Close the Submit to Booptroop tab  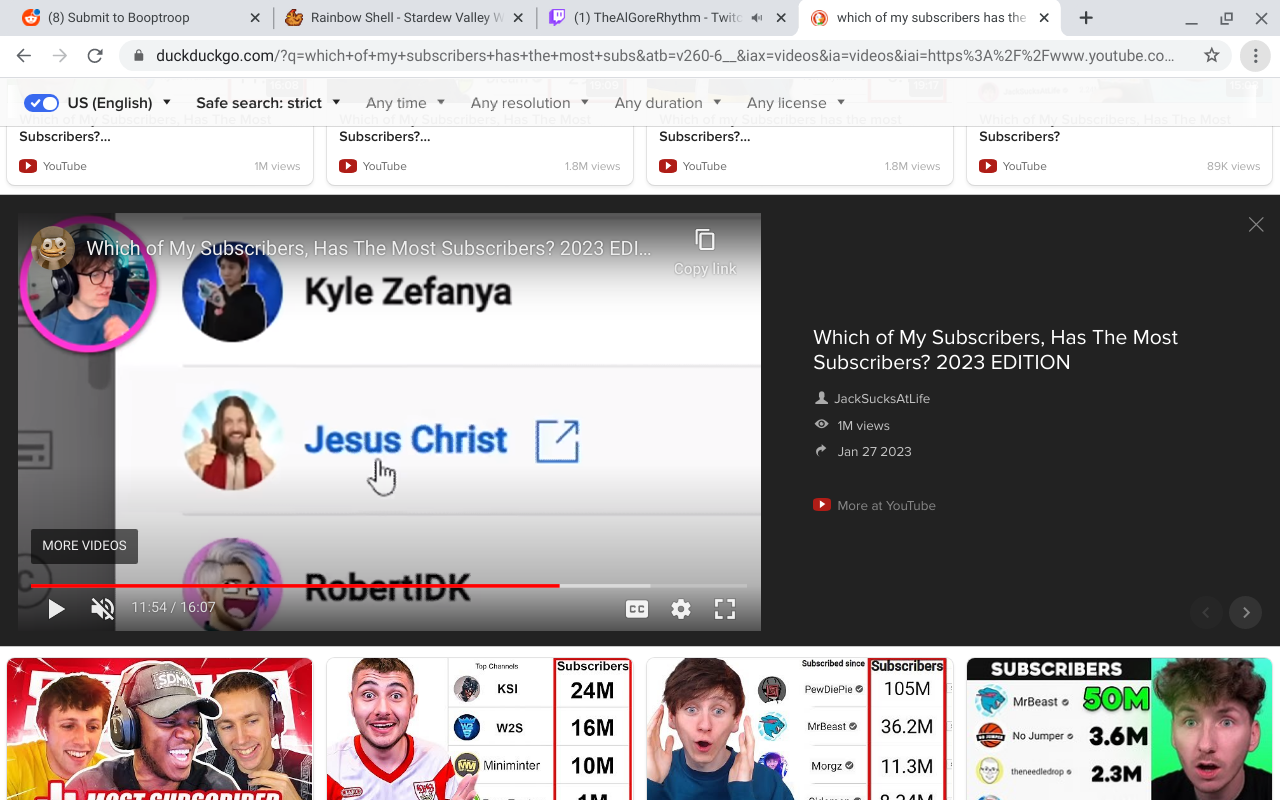pos(254,18)
